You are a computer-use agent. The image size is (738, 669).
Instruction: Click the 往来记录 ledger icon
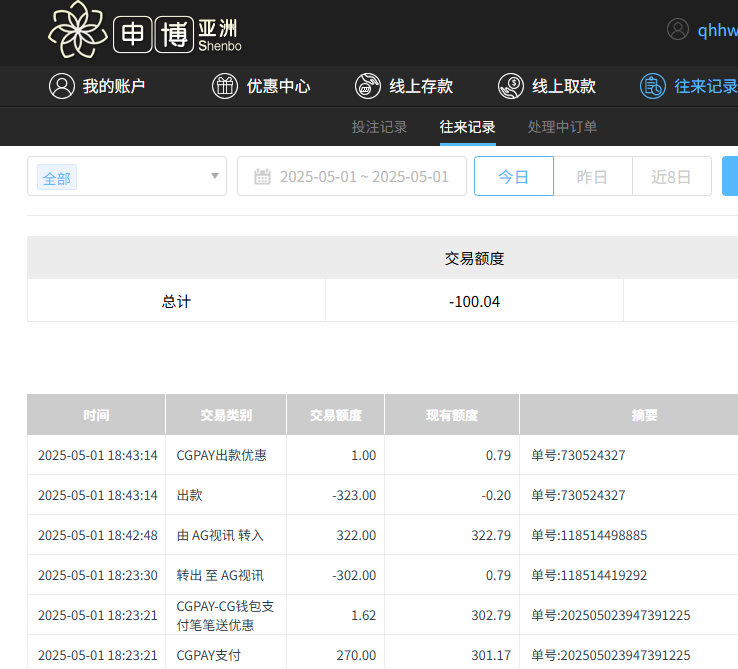[653, 86]
